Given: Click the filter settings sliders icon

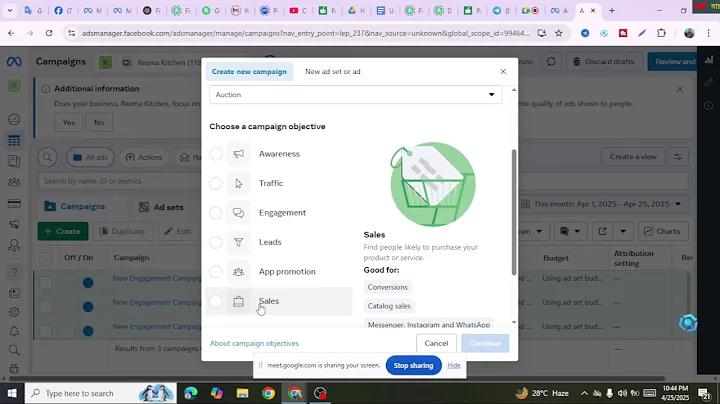Looking at the screenshot, I should coord(678,157).
